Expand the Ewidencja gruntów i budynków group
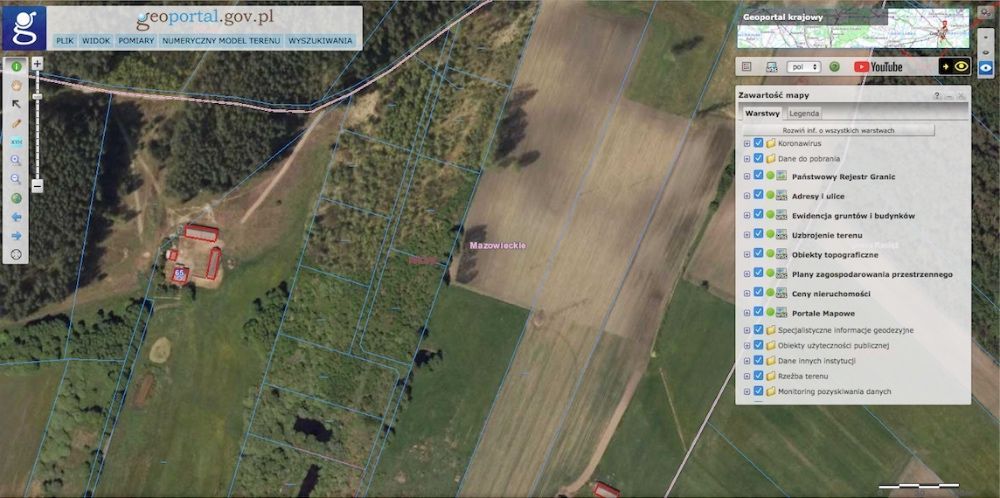Screen dimensions: 1000x498 click(747, 216)
